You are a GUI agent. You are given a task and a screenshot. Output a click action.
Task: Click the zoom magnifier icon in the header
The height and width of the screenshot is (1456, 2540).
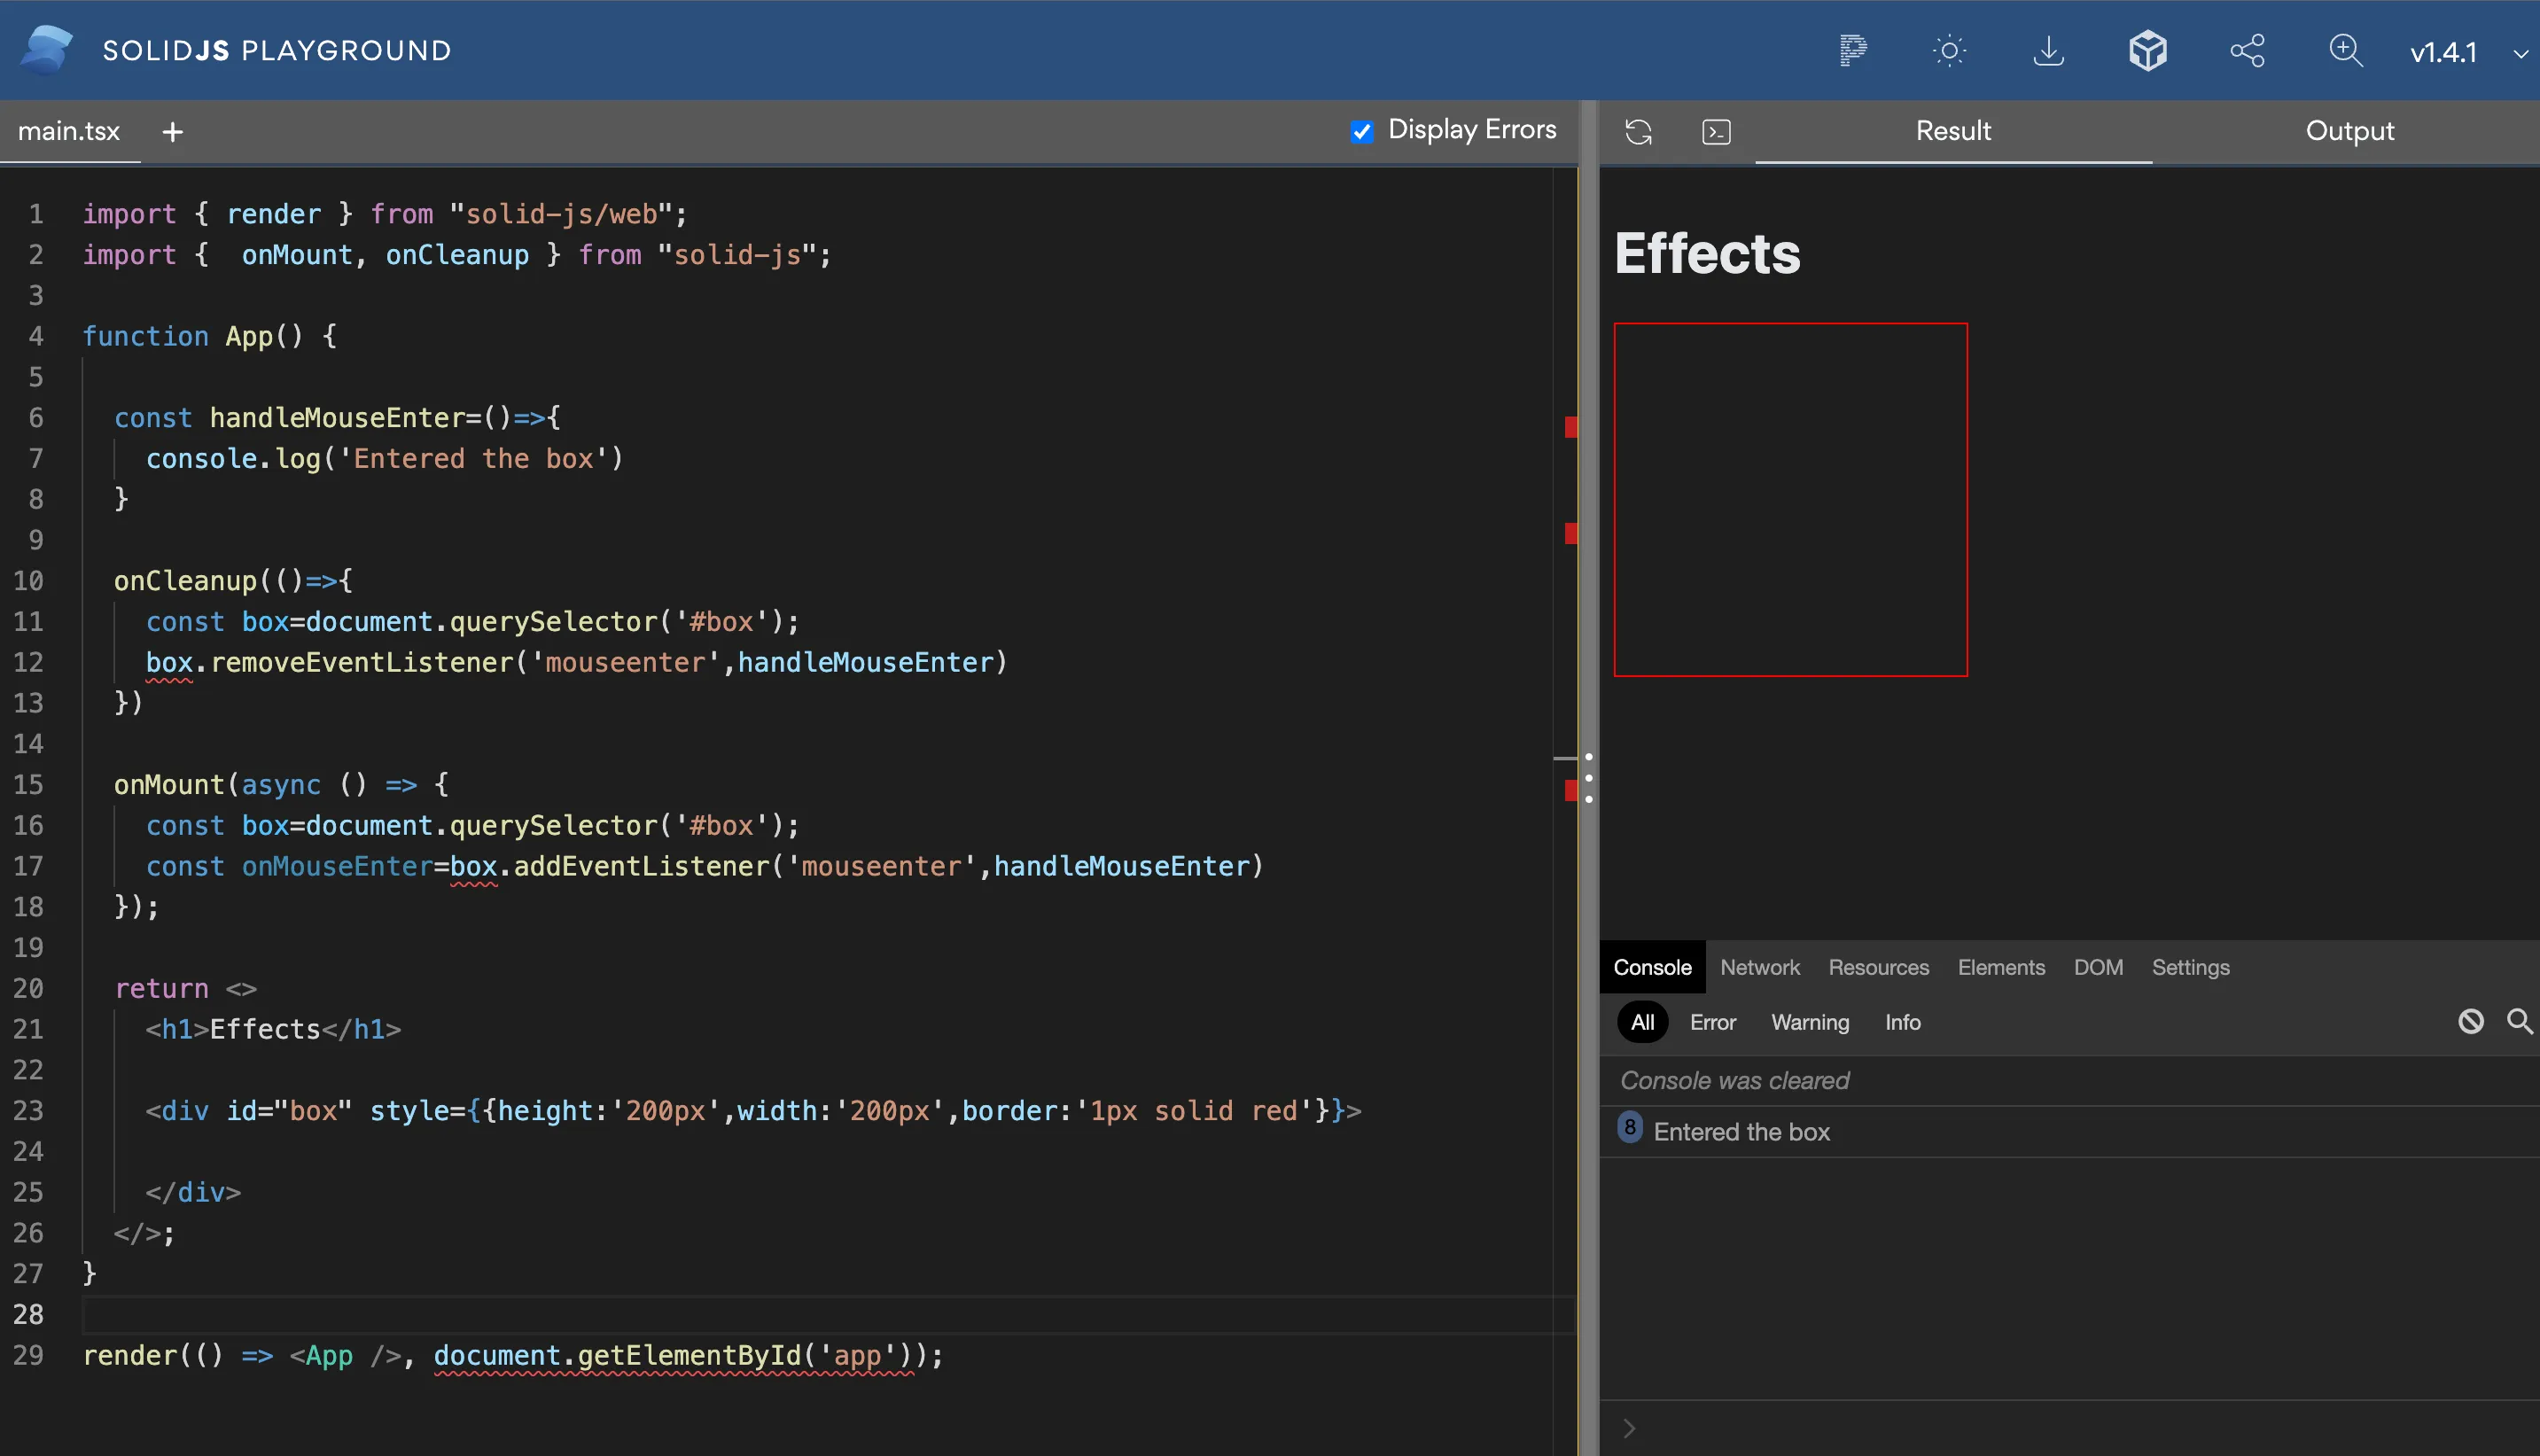2346,50
